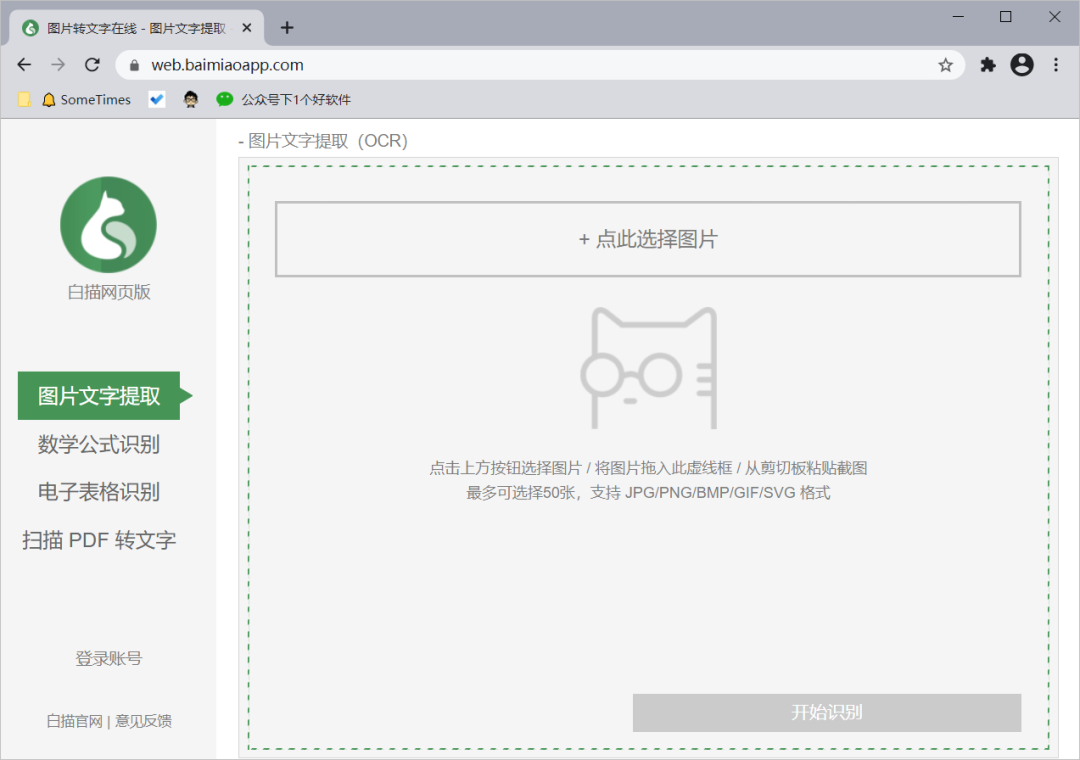Select 扫描 PDF 转文字 in the sidebar
1080x760 pixels.
coord(98,540)
